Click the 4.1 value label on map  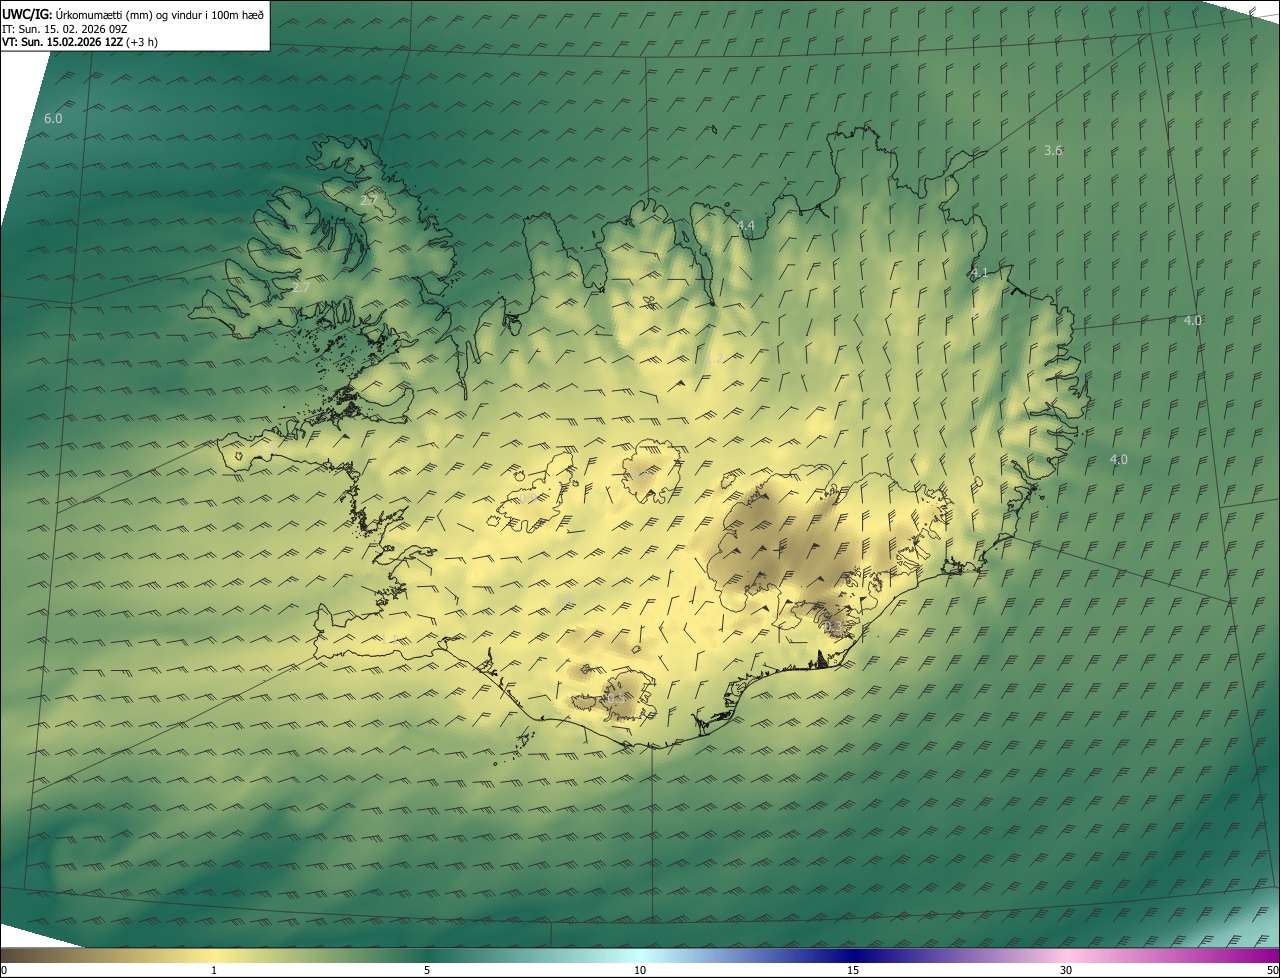(979, 272)
